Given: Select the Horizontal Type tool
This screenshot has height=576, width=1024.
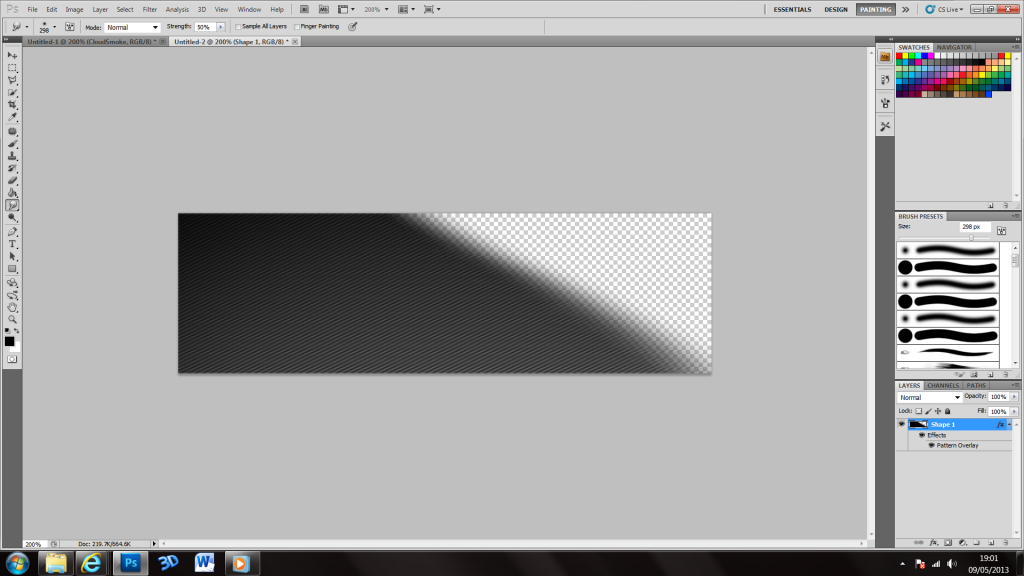Looking at the screenshot, I should (x=13, y=244).
